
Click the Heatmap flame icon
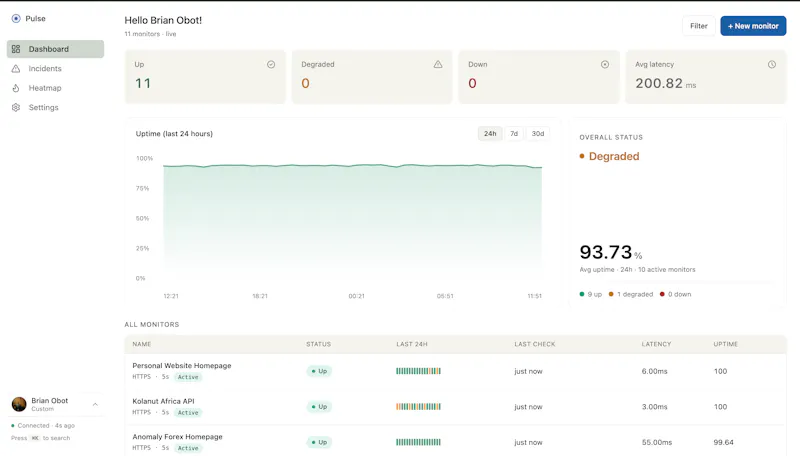pyautogui.click(x=16, y=88)
